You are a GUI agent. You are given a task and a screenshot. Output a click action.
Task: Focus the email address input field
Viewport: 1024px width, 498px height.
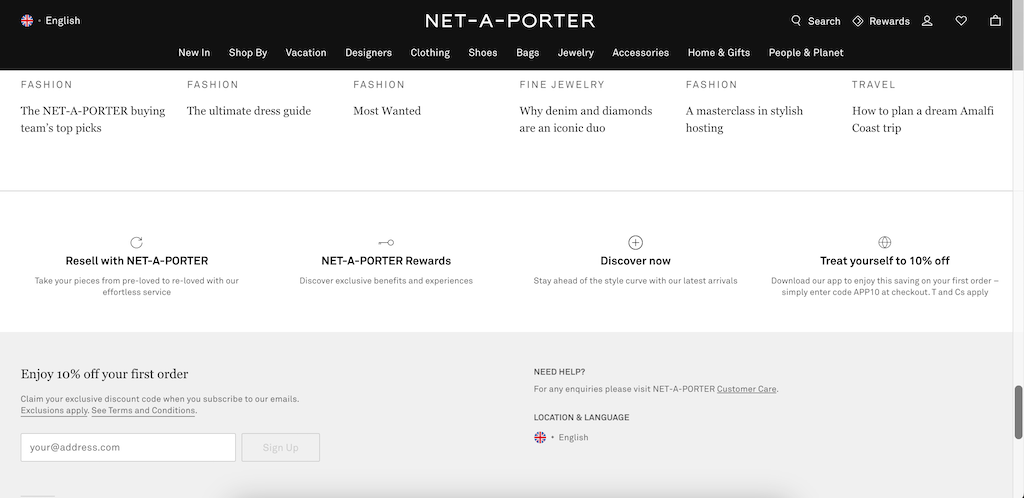pyautogui.click(x=128, y=448)
